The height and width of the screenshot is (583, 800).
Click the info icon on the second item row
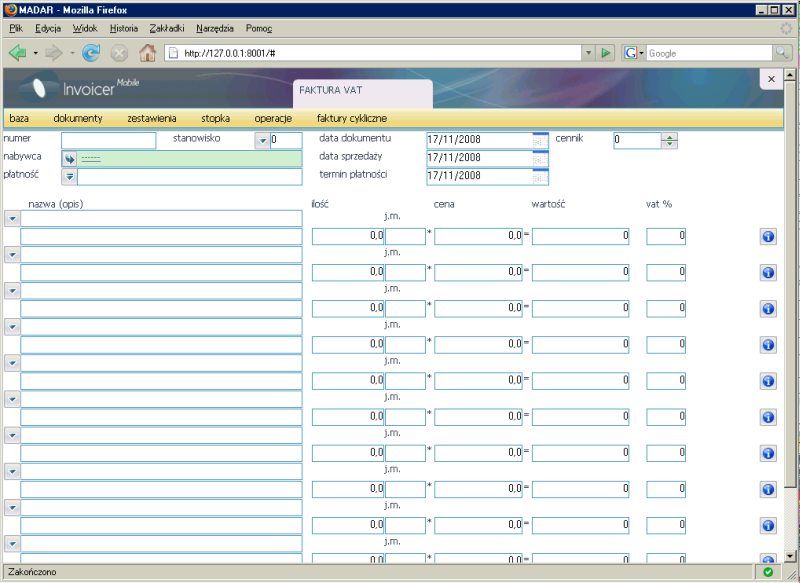pos(768,272)
